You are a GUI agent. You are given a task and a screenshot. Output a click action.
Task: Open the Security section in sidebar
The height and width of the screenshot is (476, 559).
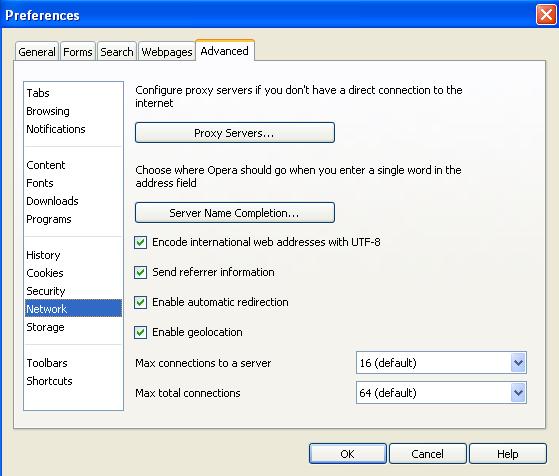46,291
